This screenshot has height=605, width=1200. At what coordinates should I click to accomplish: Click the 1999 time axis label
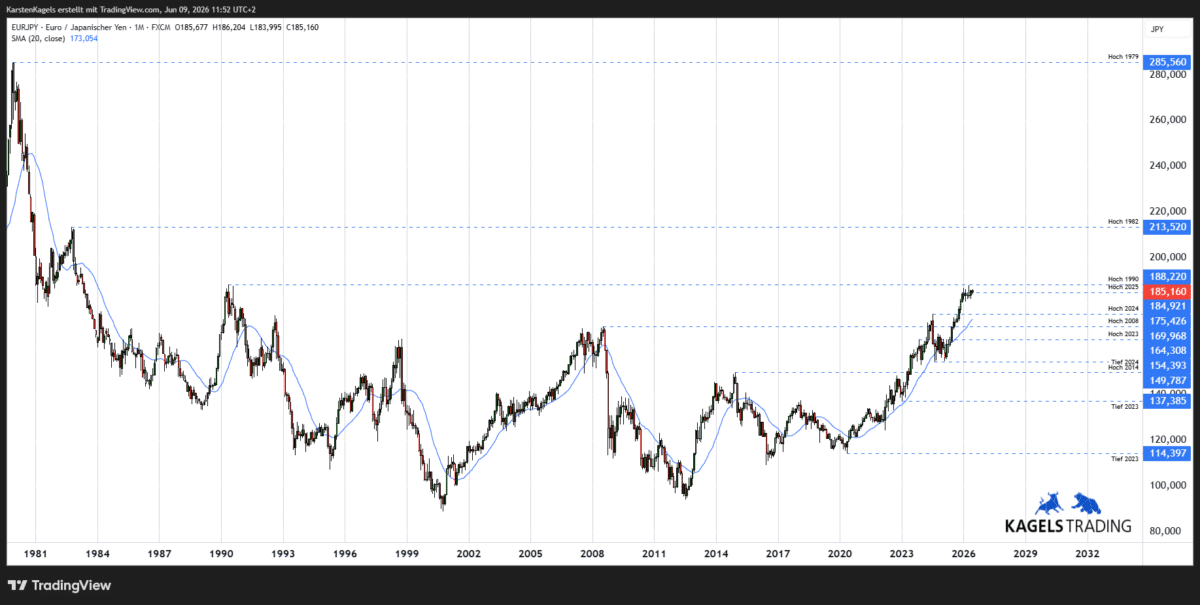point(406,553)
